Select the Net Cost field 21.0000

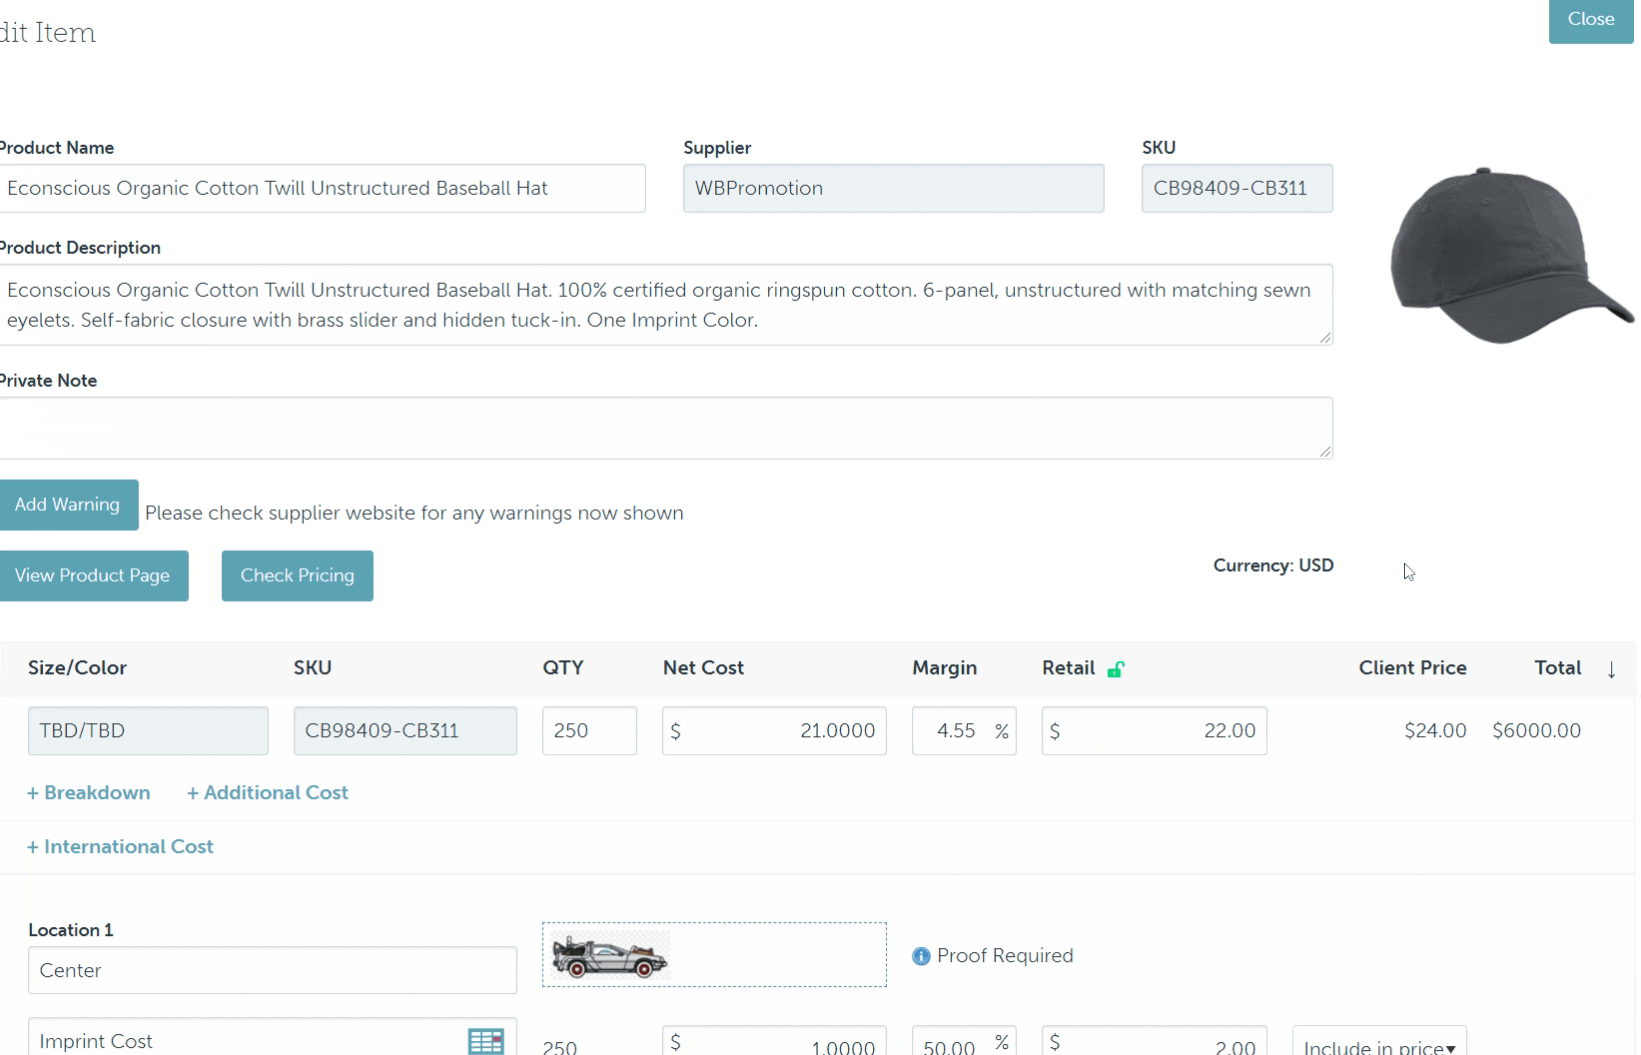pos(774,731)
